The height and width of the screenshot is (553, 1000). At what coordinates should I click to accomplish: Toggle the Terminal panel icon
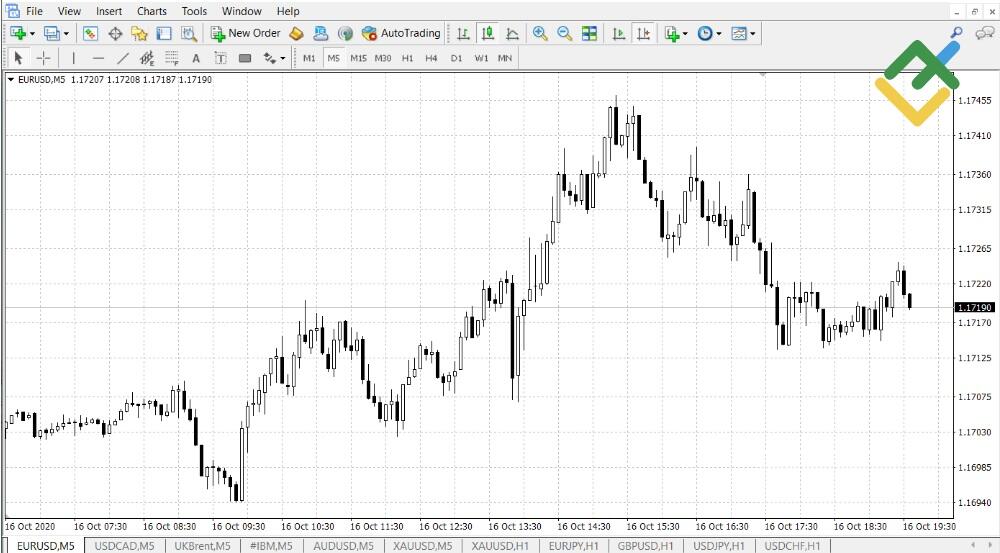point(164,33)
